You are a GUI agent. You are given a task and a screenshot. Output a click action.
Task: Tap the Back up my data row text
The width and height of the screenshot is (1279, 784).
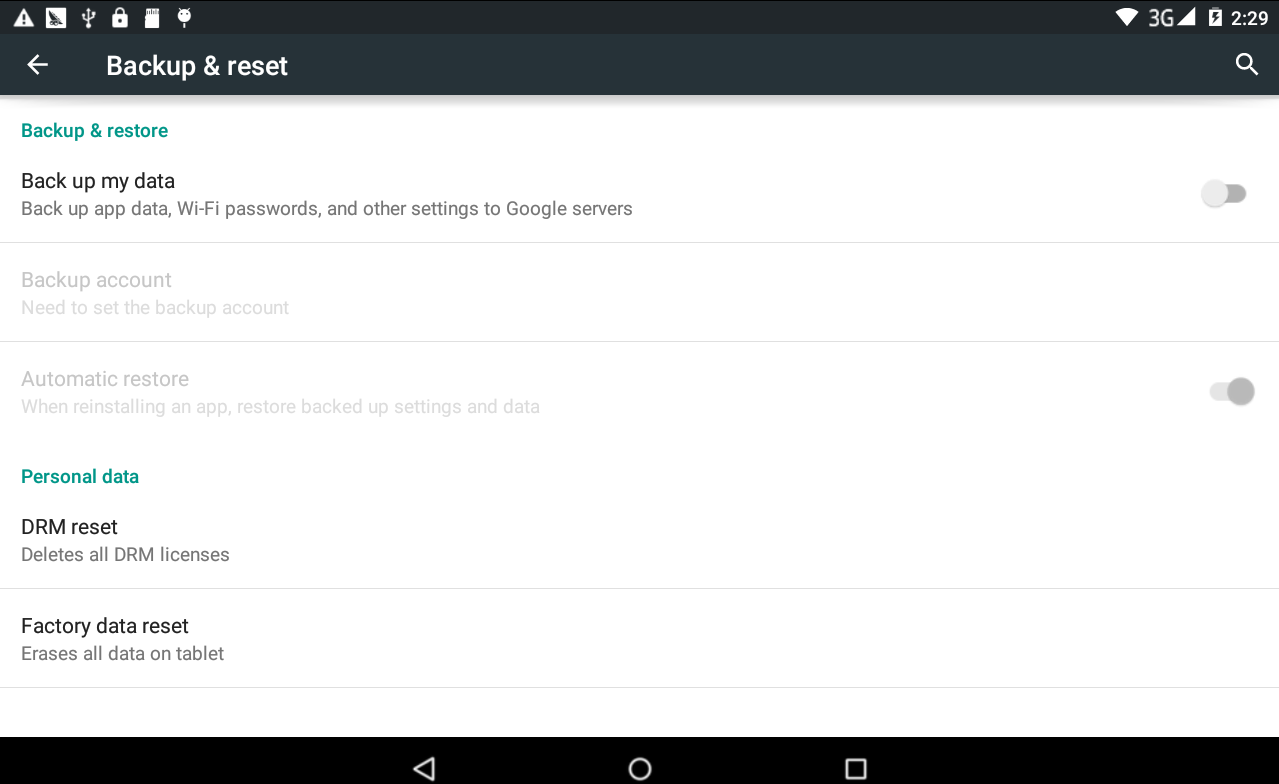pyautogui.click(x=98, y=181)
